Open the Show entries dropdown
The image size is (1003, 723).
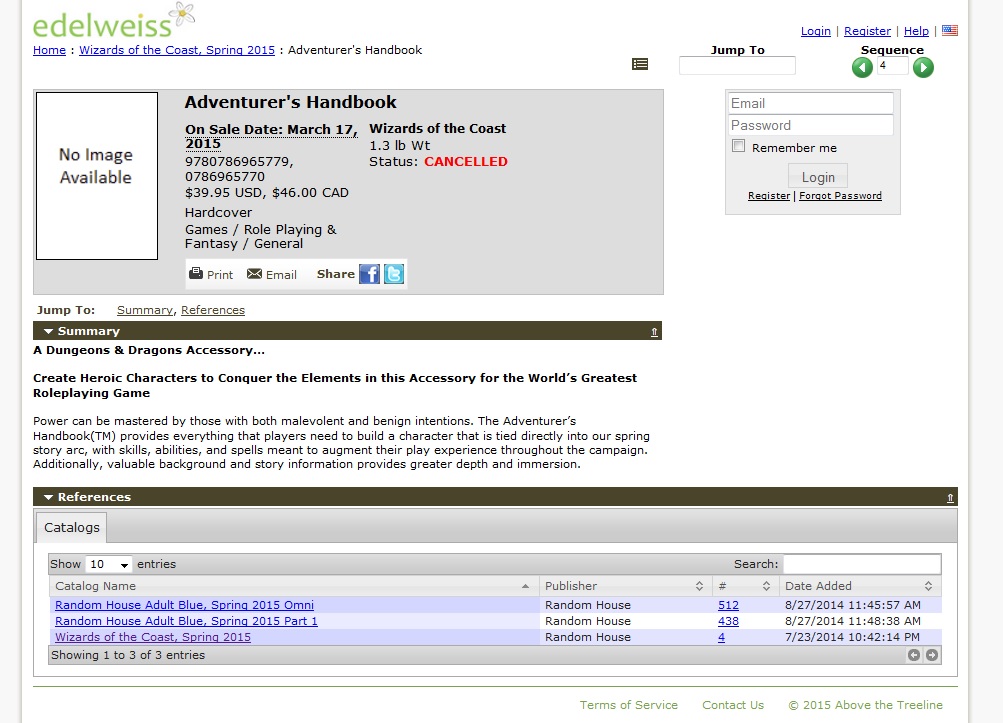click(109, 564)
